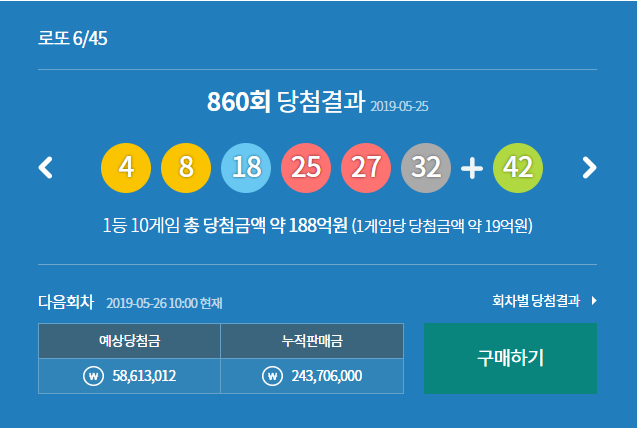Click the 860회 당첨결과 heading
637x428 pixels.
[285, 103]
